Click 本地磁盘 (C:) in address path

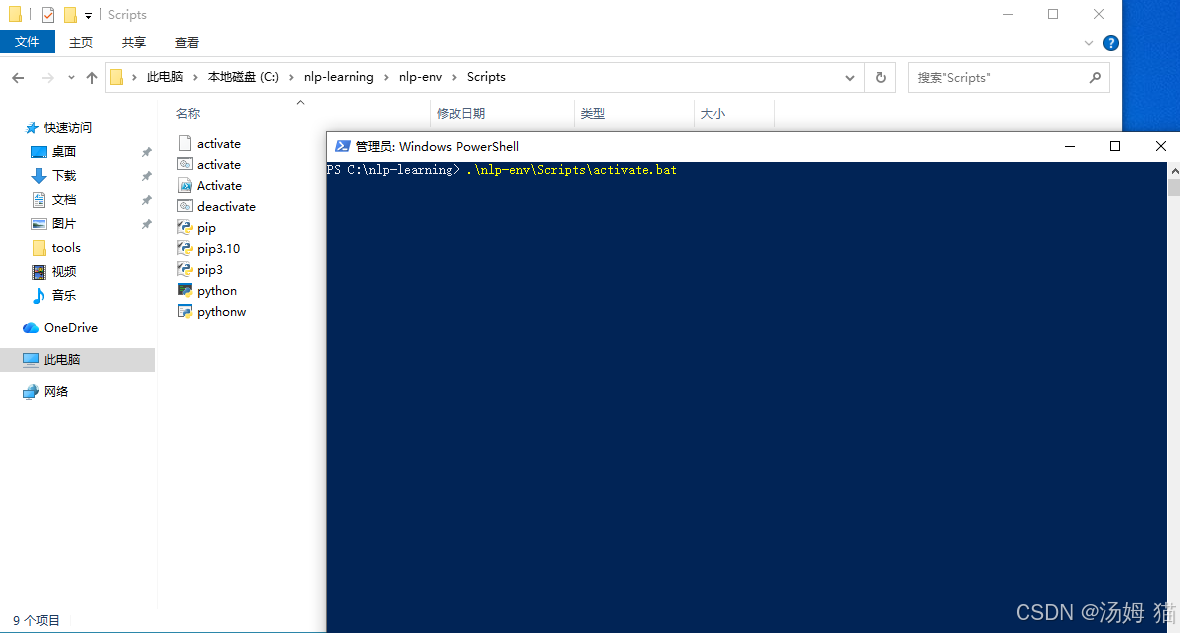click(x=243, y=77)
